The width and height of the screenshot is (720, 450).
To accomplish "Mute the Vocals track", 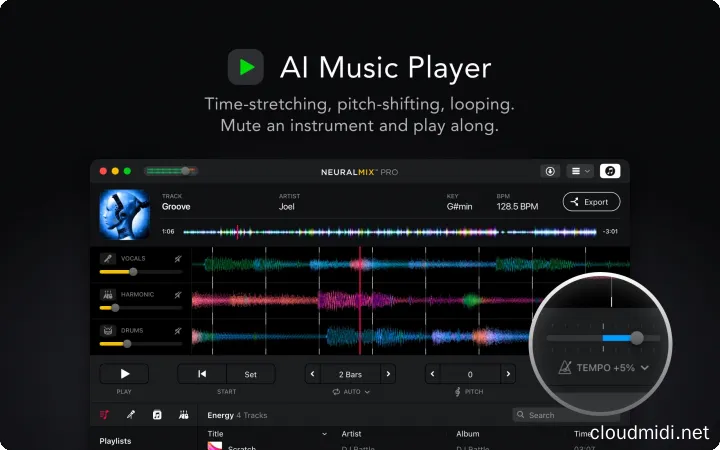I will 178,258.
